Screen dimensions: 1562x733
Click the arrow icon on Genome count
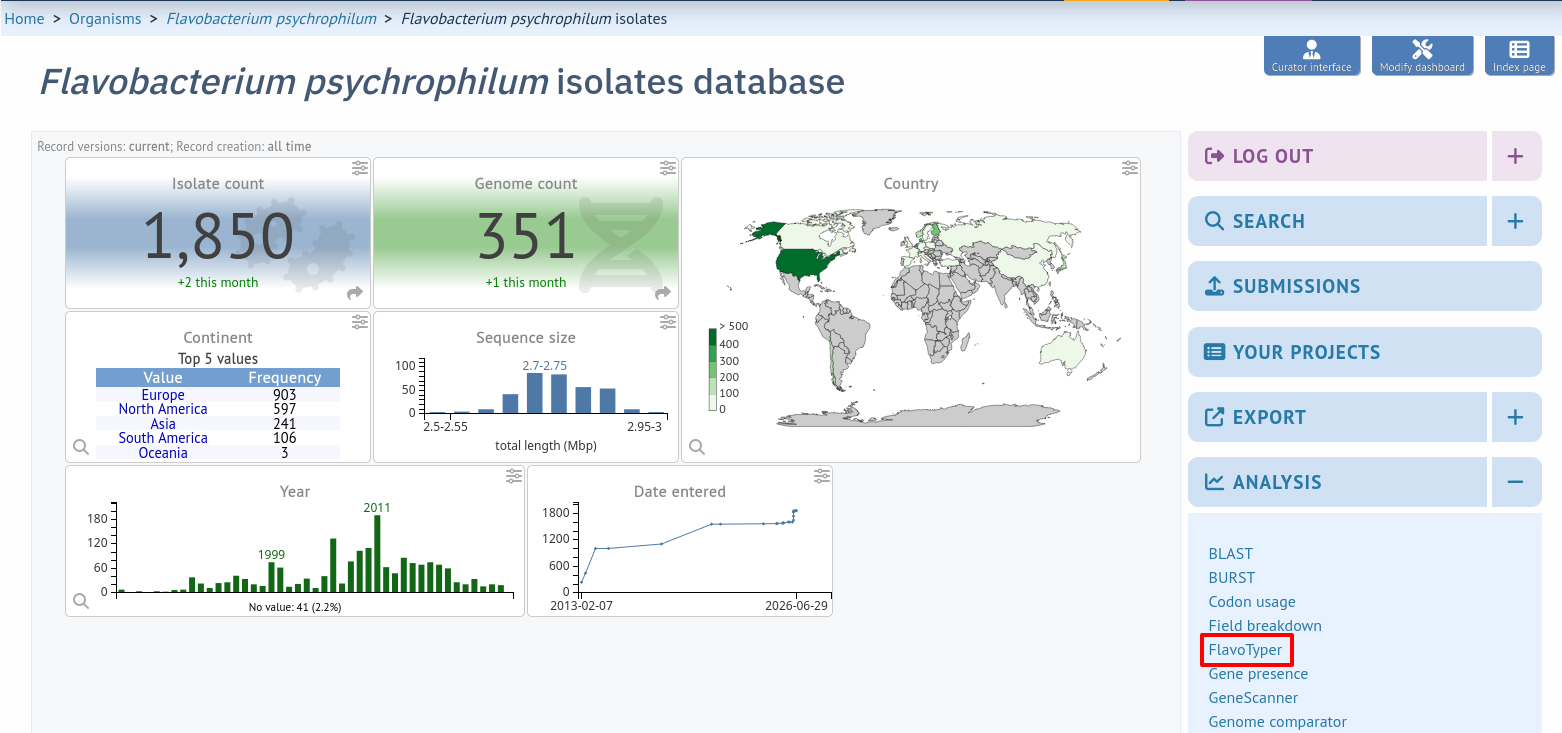click(x=663, y=293)
